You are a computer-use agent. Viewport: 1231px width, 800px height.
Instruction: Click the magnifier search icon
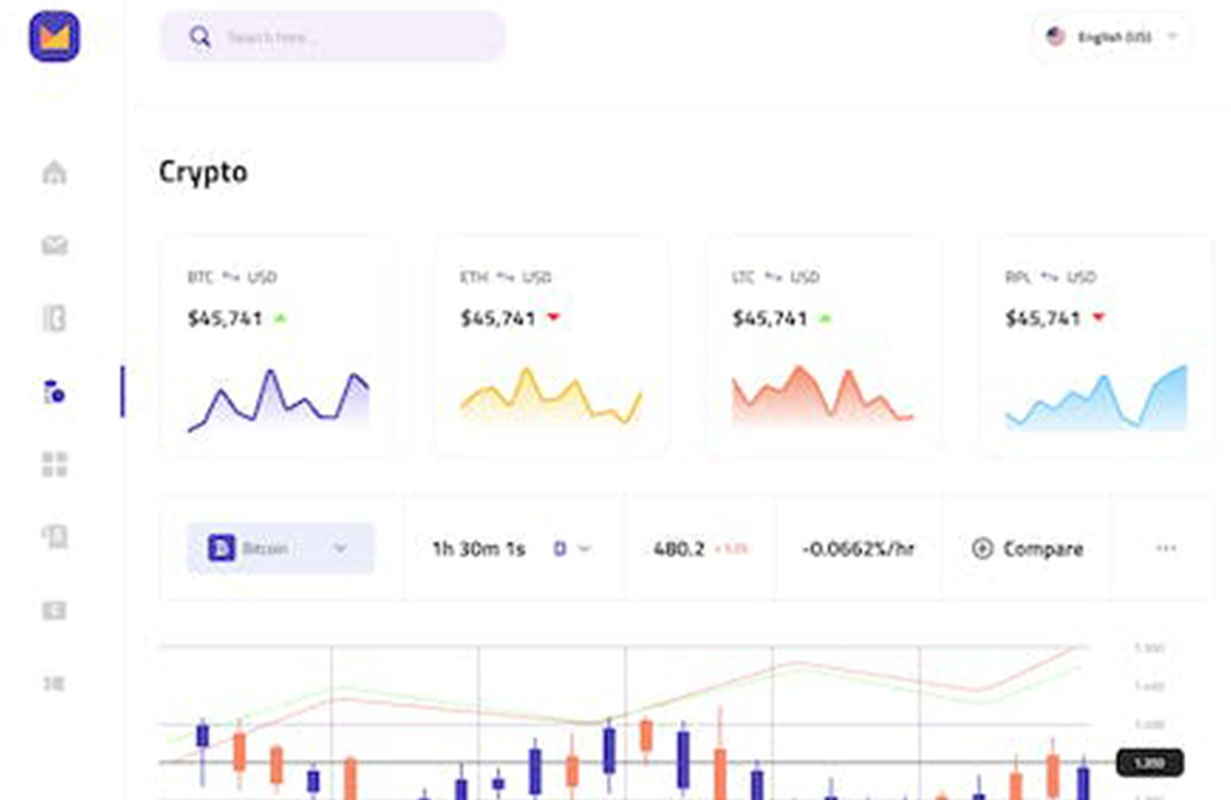(200, 37)
